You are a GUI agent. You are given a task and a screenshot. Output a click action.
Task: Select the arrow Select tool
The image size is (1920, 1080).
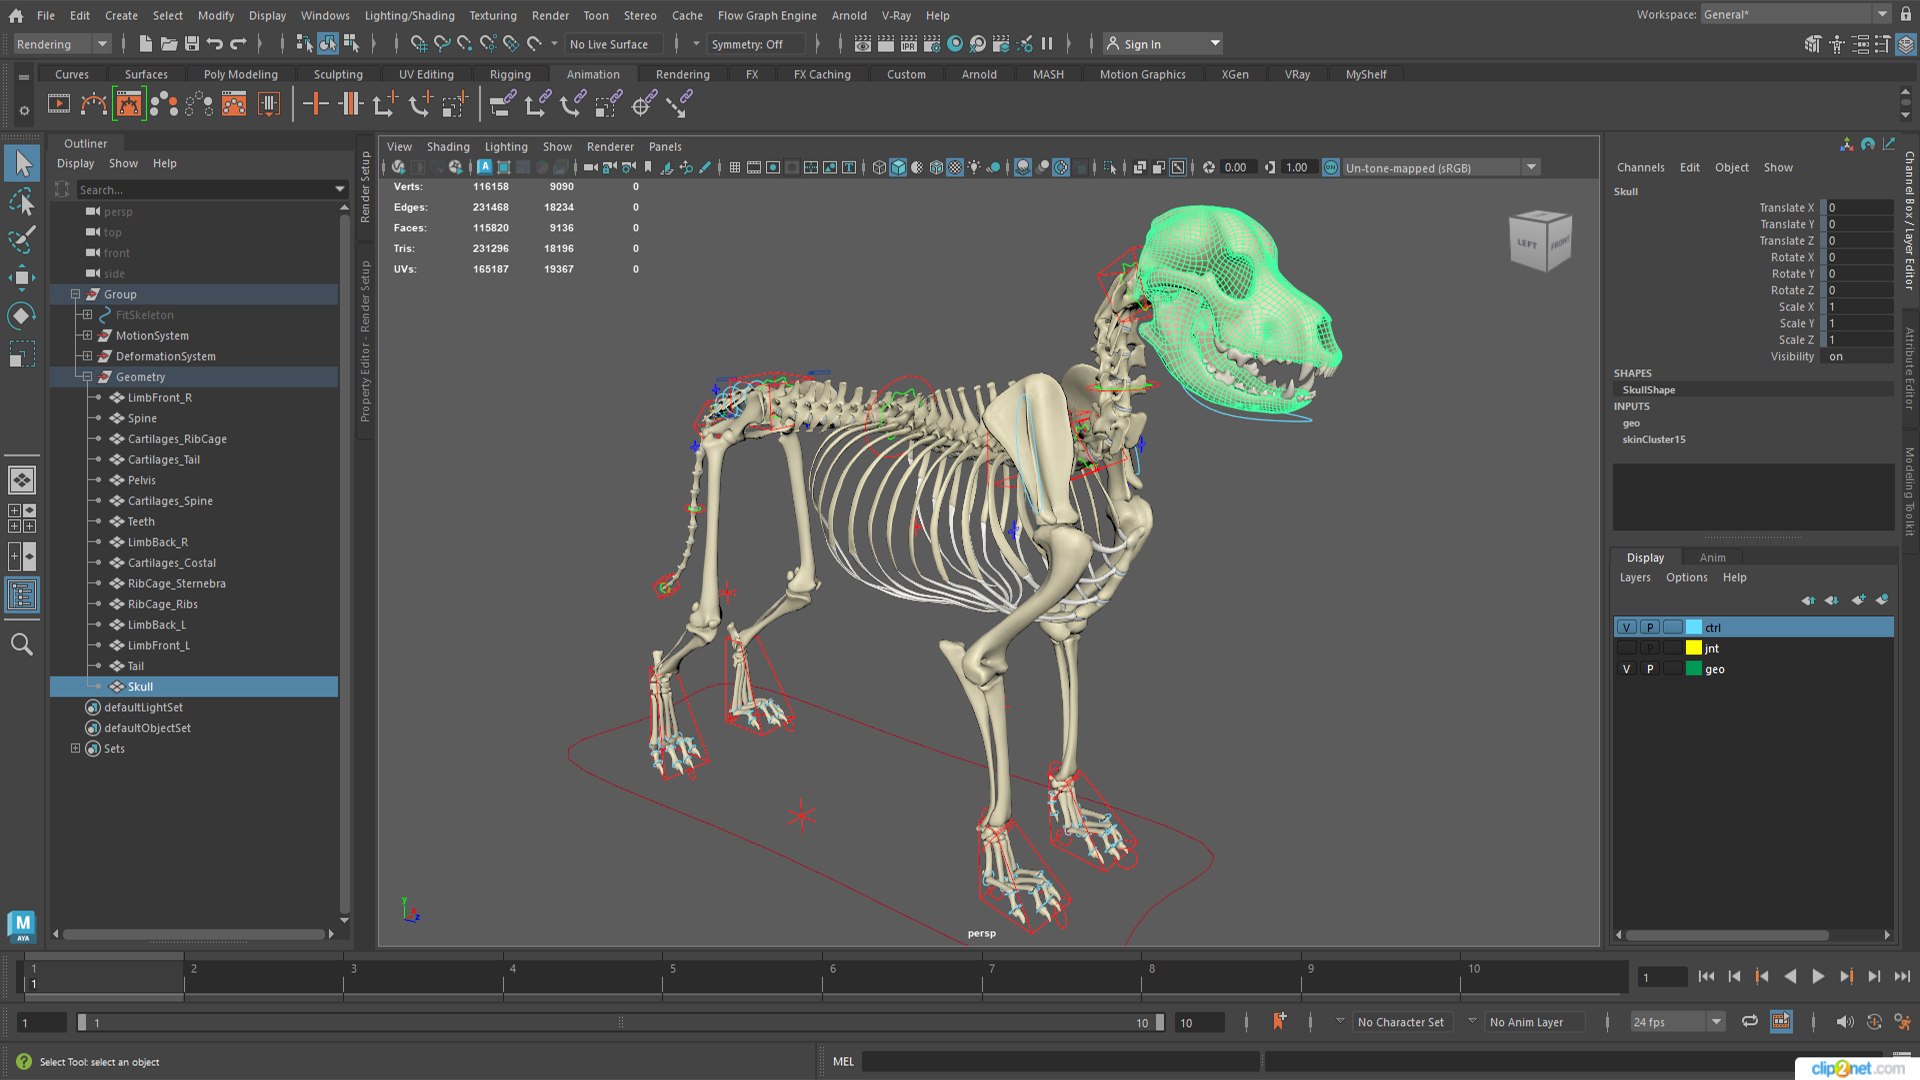click(x=22, y=163)
